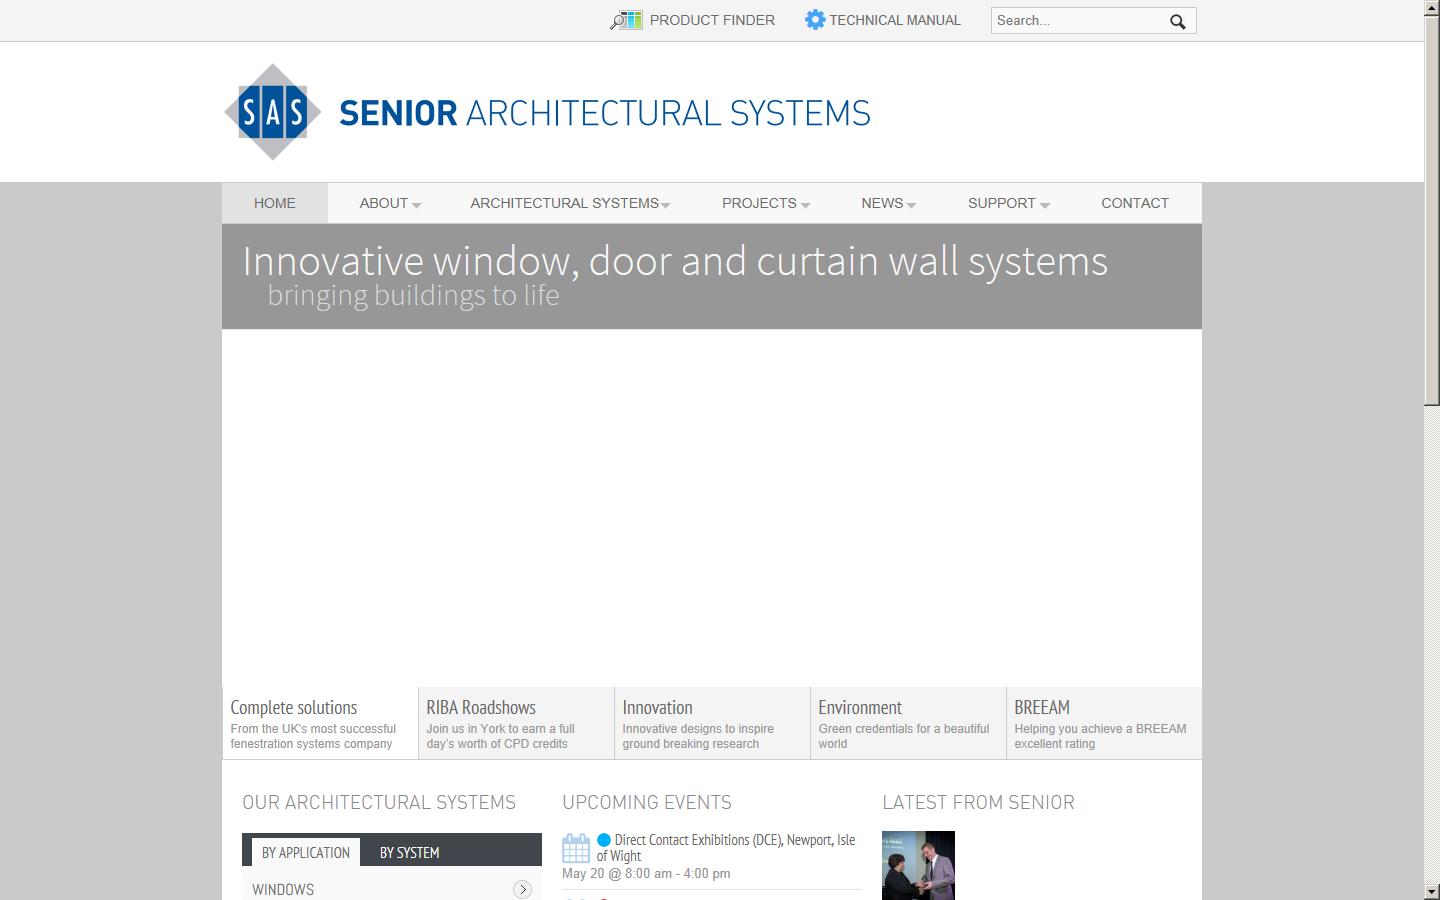Select the Complete solutions slide
The image size is (1440, 900).
point(318,722)
